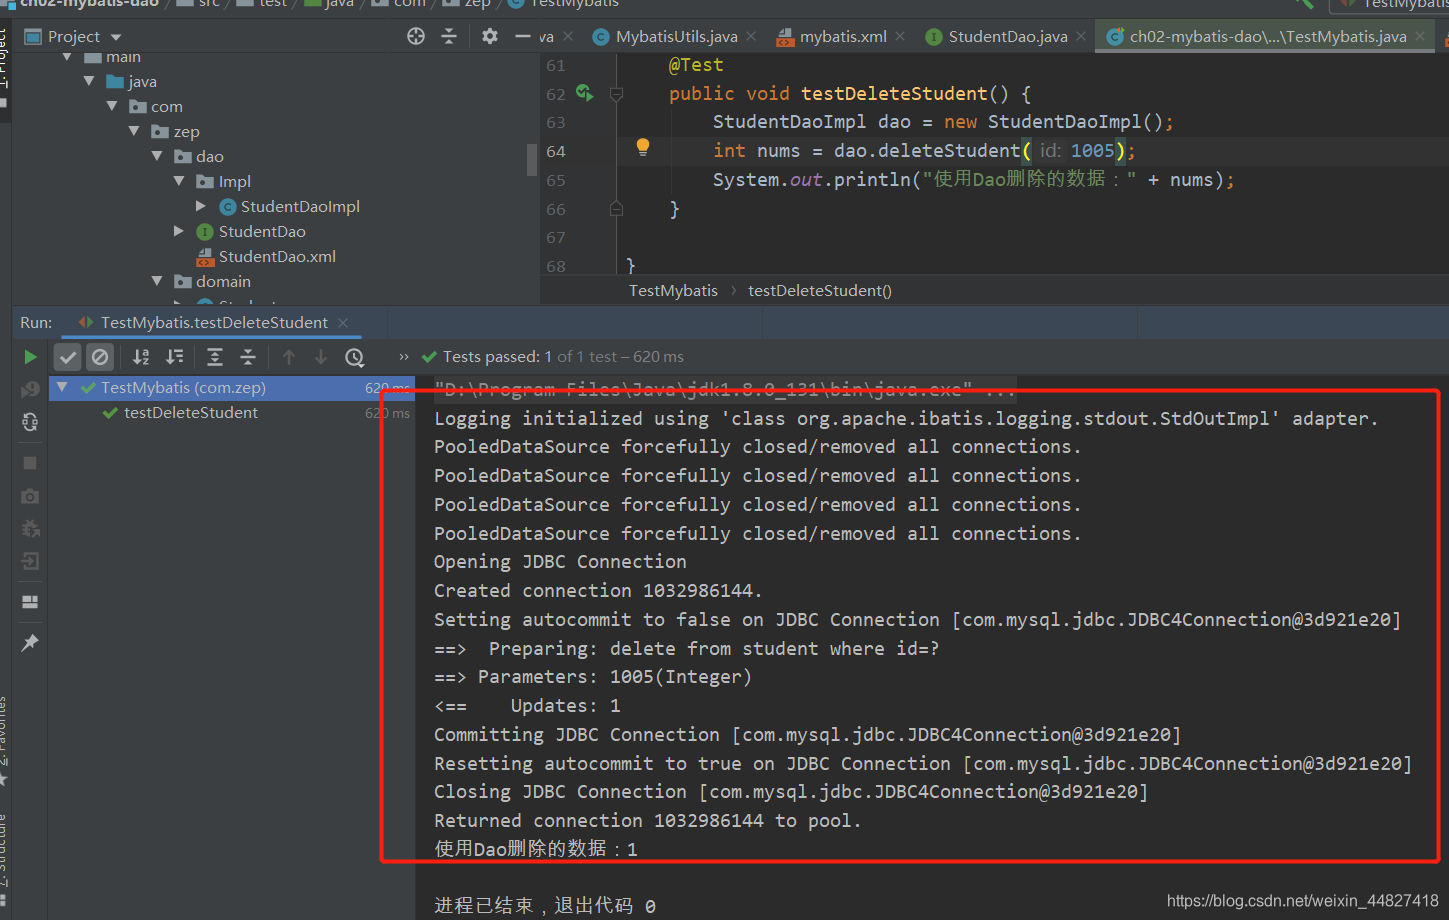Image resolution: width=1449 pixels, height=920 pixels.
Task: Sort test results by duration
Action: [x=175, y=357]
